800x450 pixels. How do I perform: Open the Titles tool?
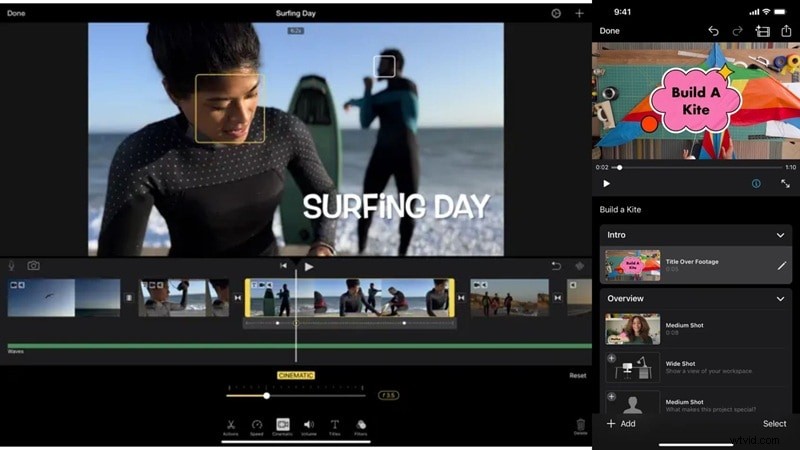click(335, 427)
